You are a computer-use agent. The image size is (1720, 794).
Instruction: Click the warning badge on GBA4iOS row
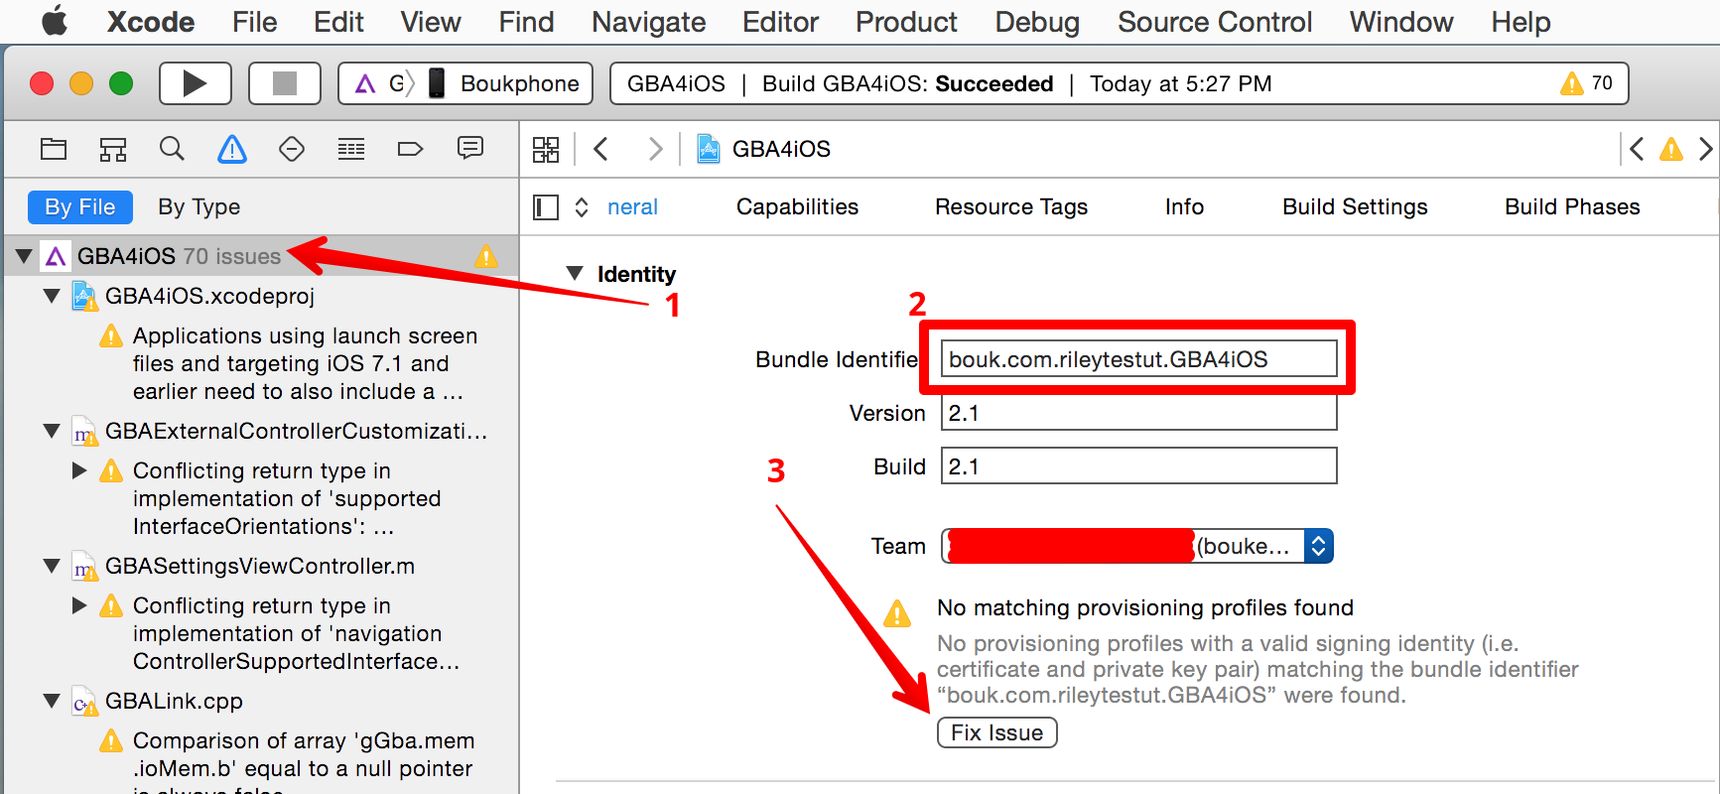click(x=486, y=256)
